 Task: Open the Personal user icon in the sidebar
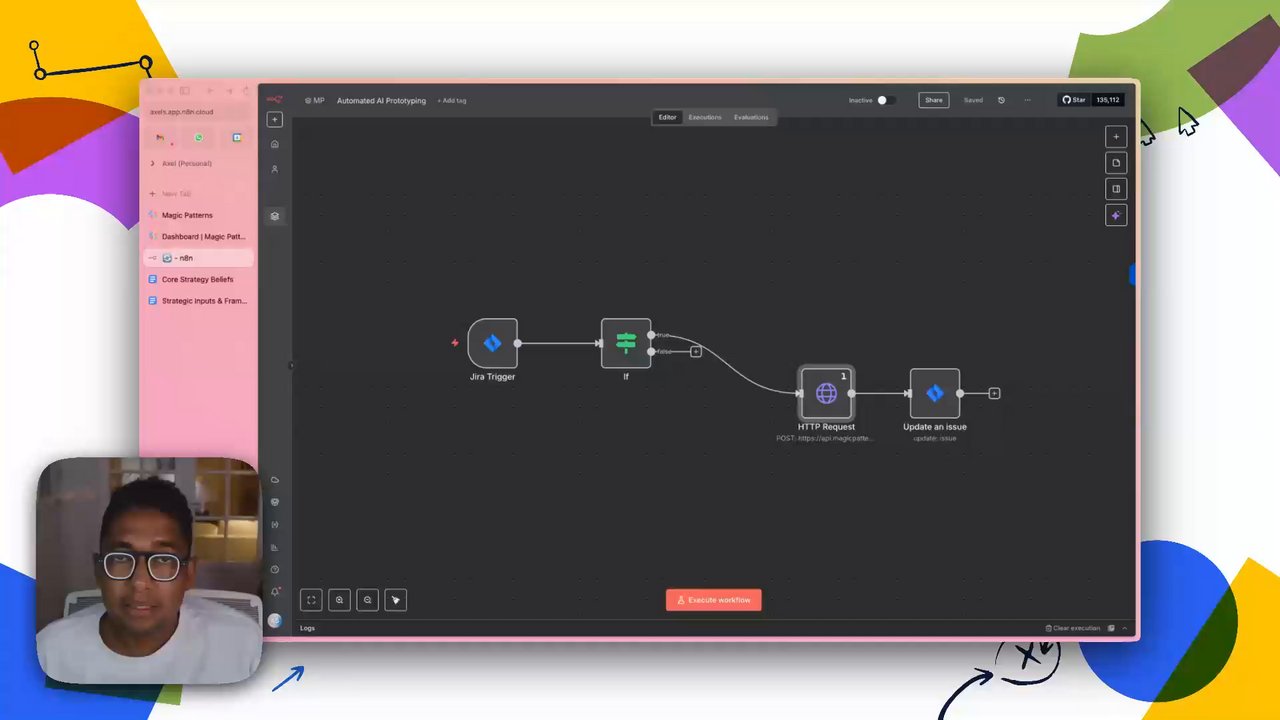click(x=275, y=169)
